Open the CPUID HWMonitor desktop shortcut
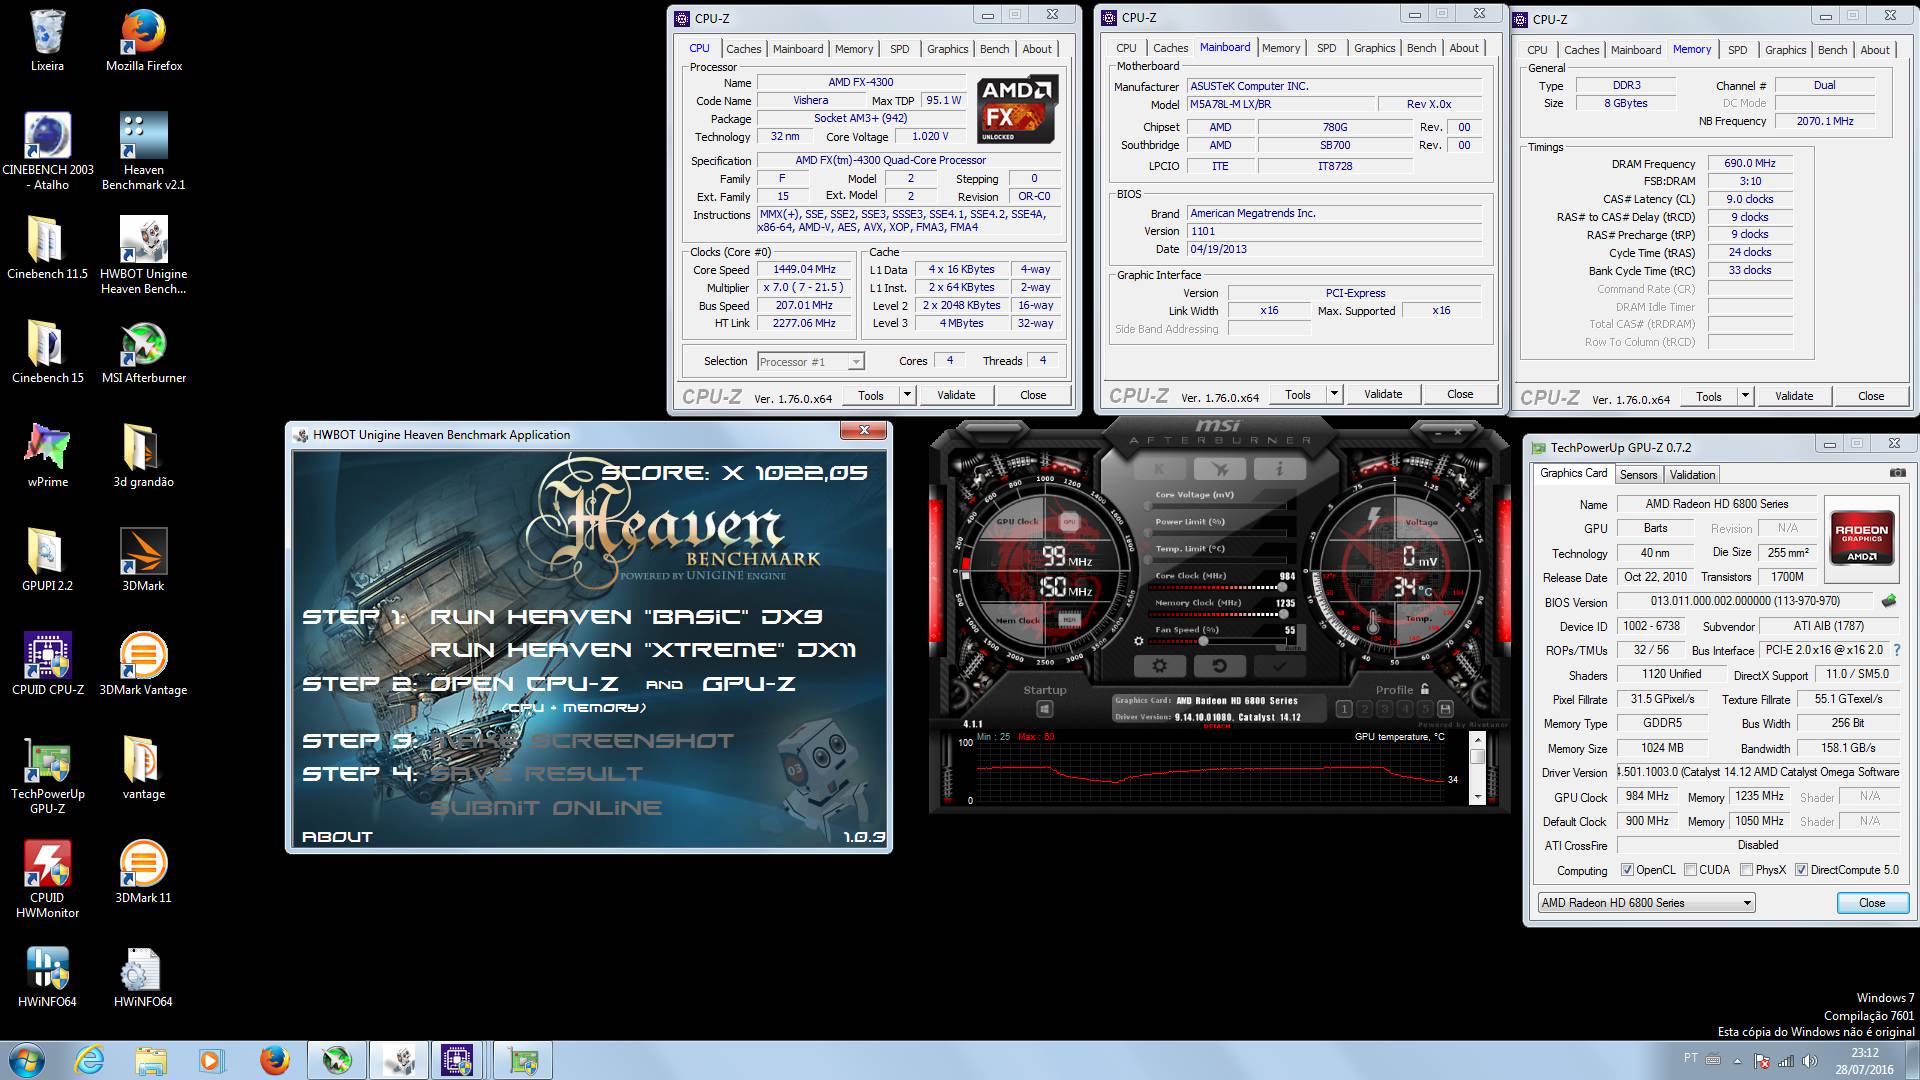 pos(48,879)
